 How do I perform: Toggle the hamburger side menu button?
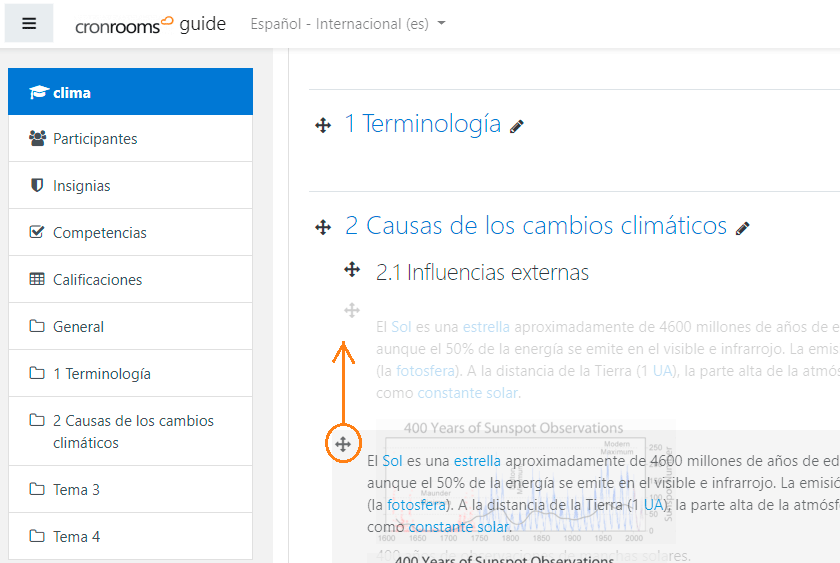[x=29, y=23]
